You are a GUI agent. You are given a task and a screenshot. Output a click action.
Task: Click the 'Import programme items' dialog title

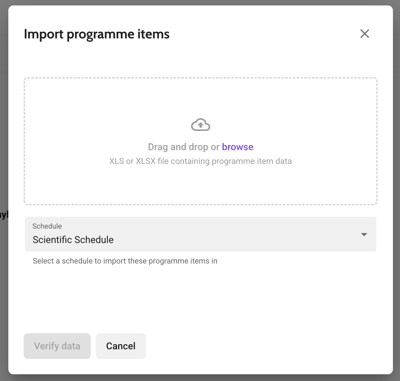click(97, 34)
